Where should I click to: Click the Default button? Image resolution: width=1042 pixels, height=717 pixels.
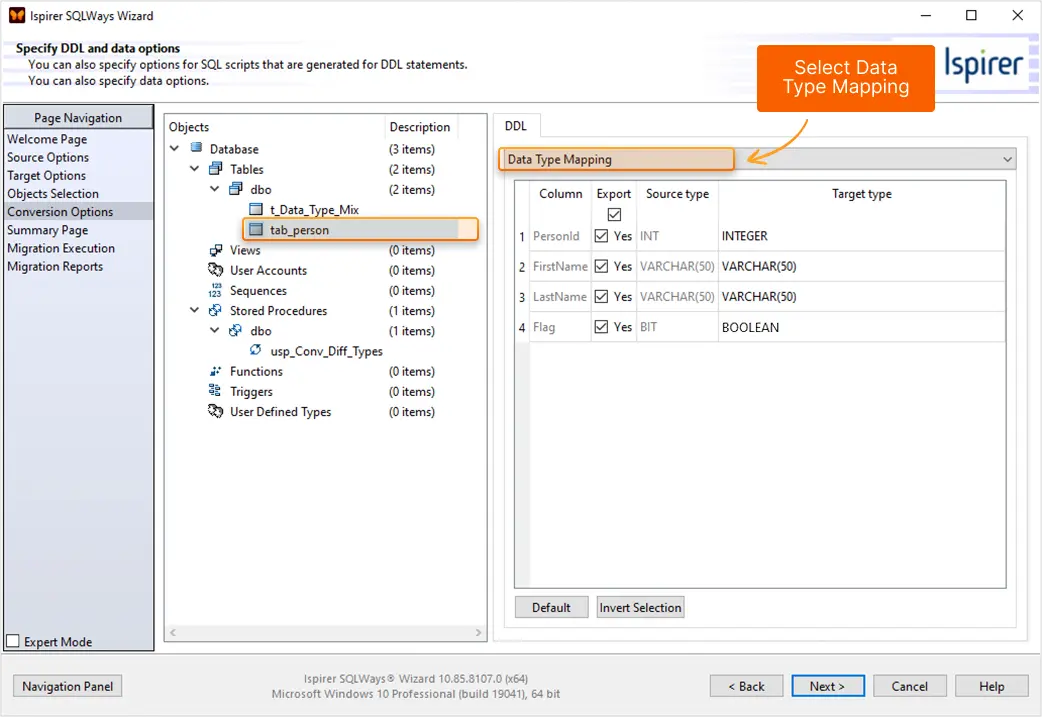pyautogui.click(x=552, y=607)
